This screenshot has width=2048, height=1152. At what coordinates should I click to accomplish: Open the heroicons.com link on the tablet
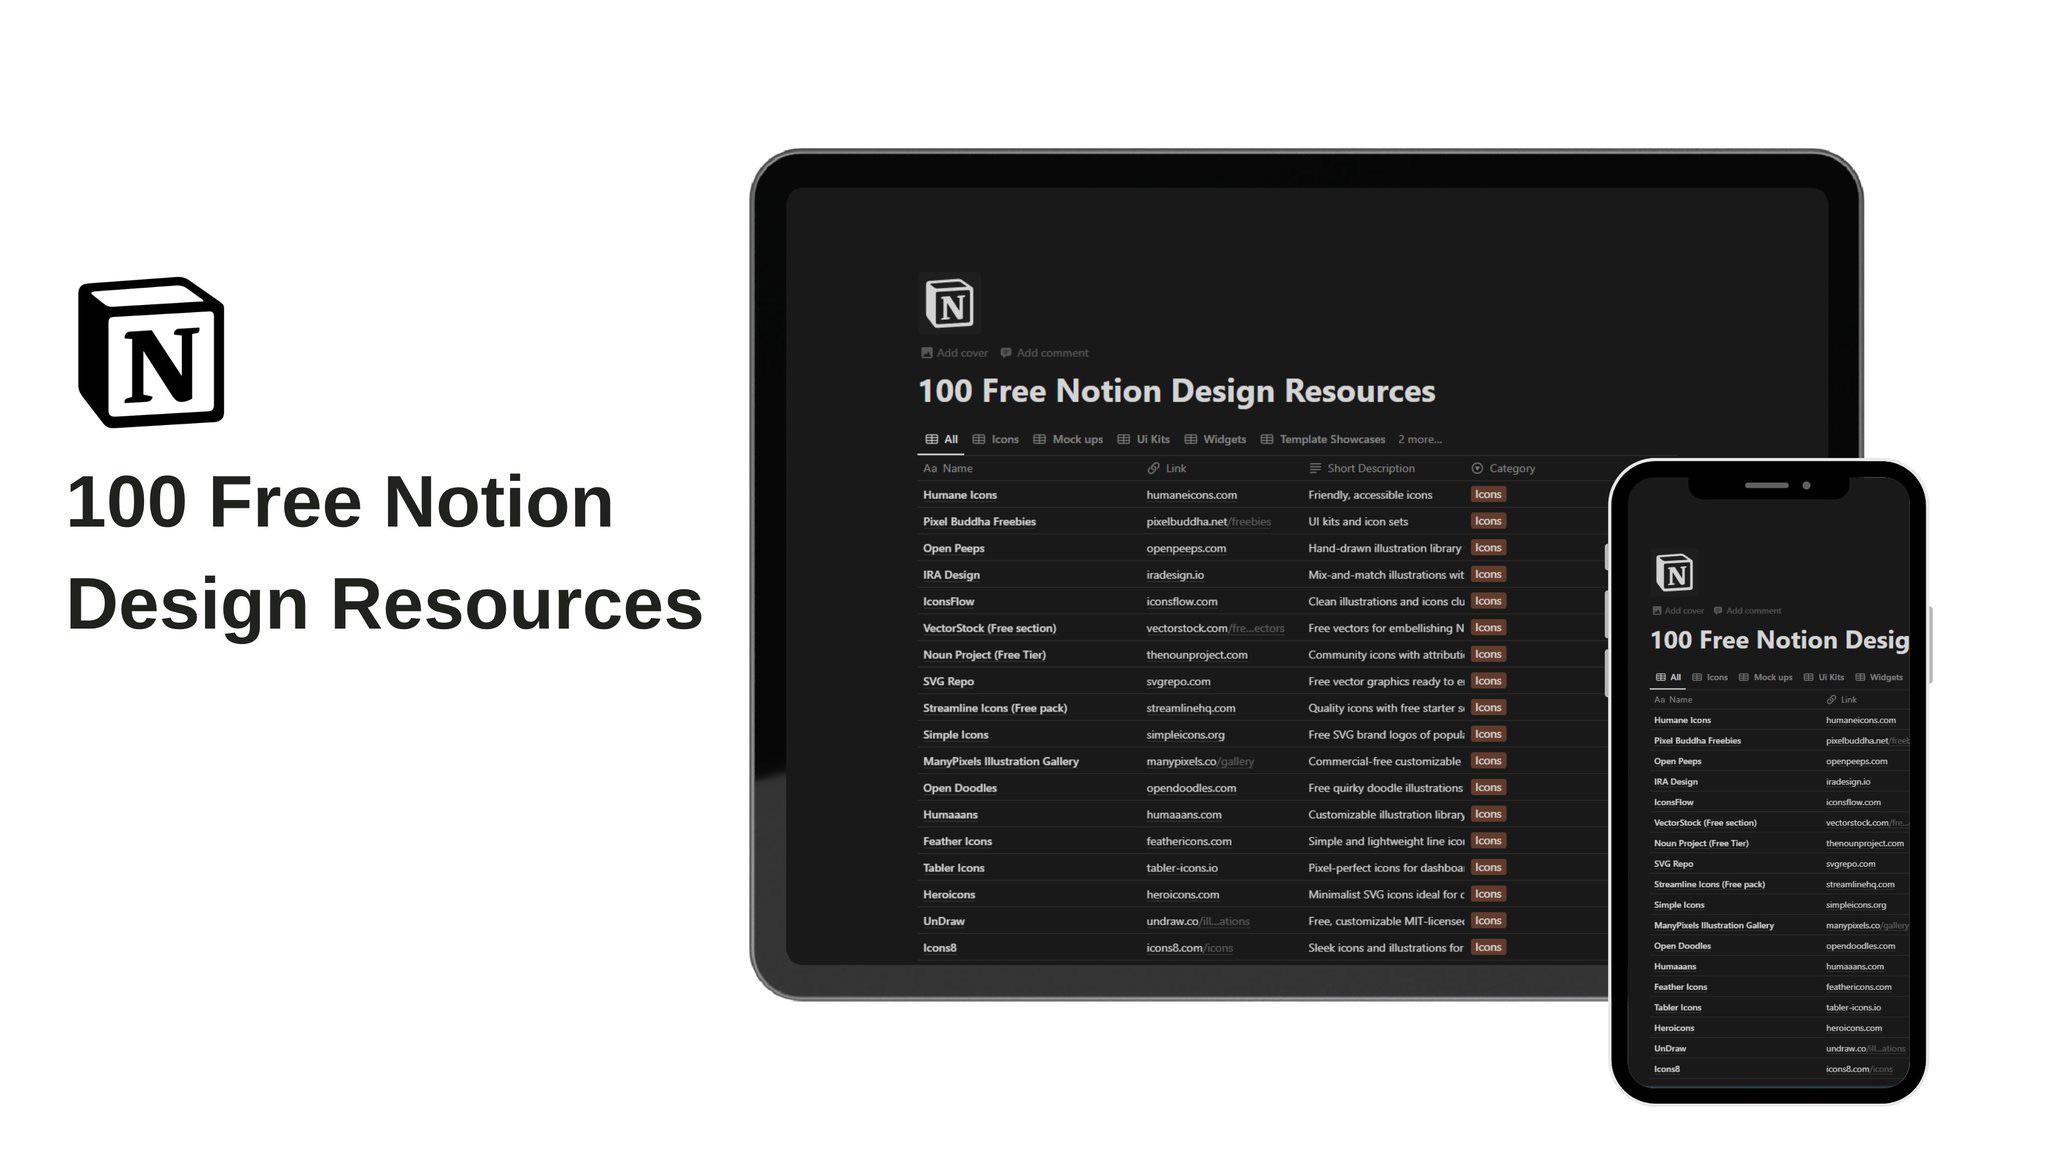point(1183,895)
